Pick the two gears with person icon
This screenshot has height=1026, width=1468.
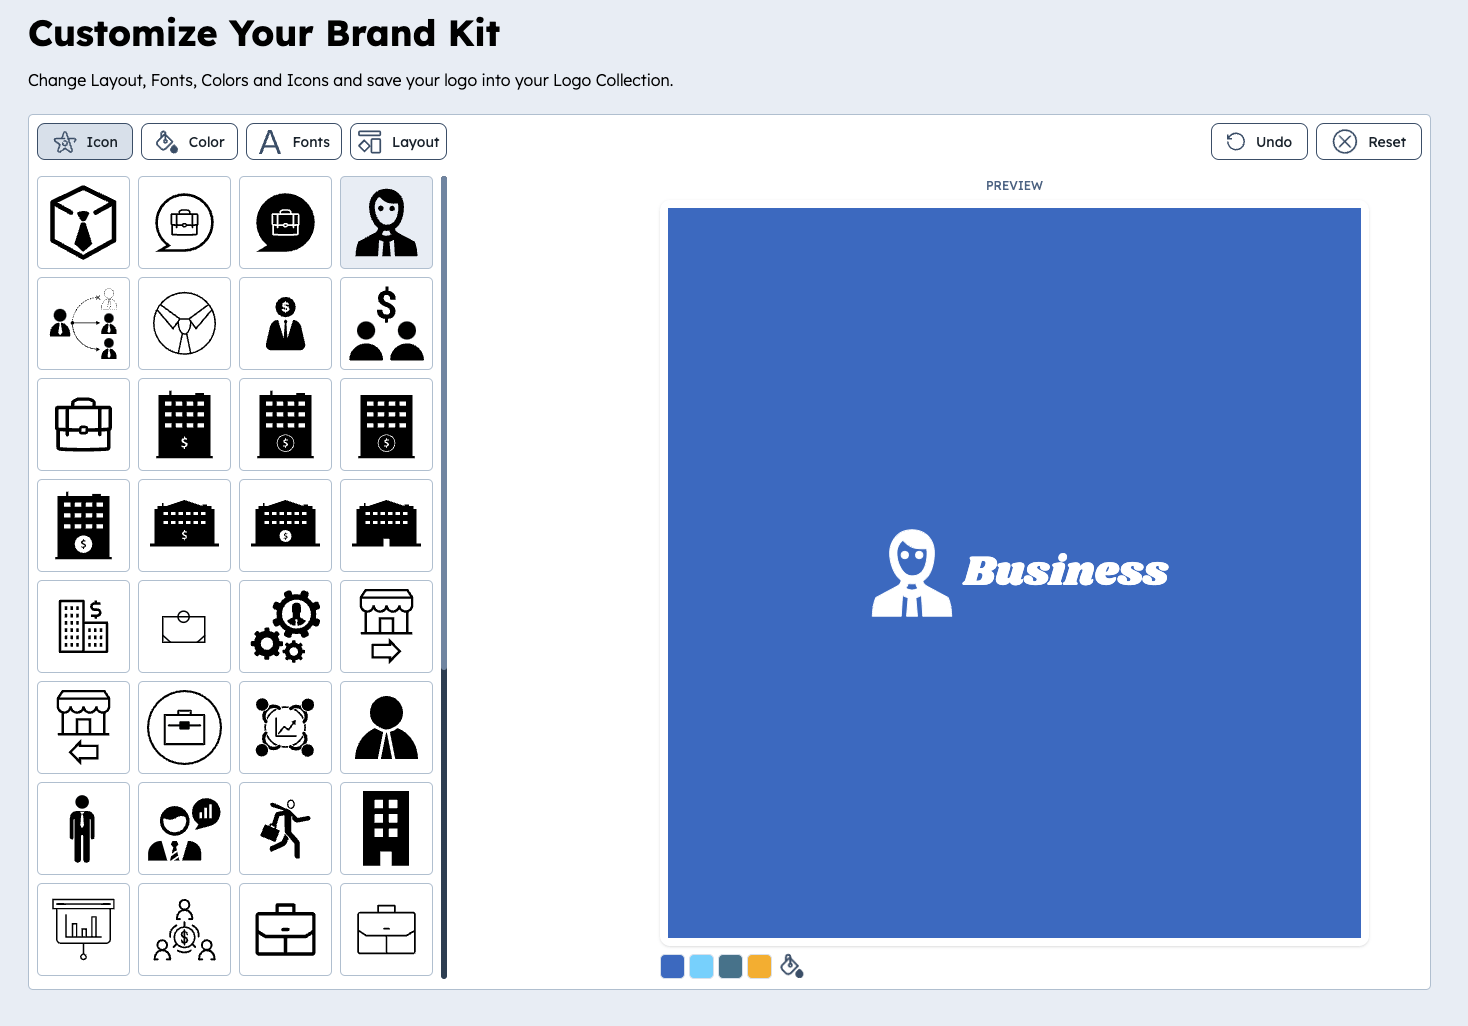(285, 627)
